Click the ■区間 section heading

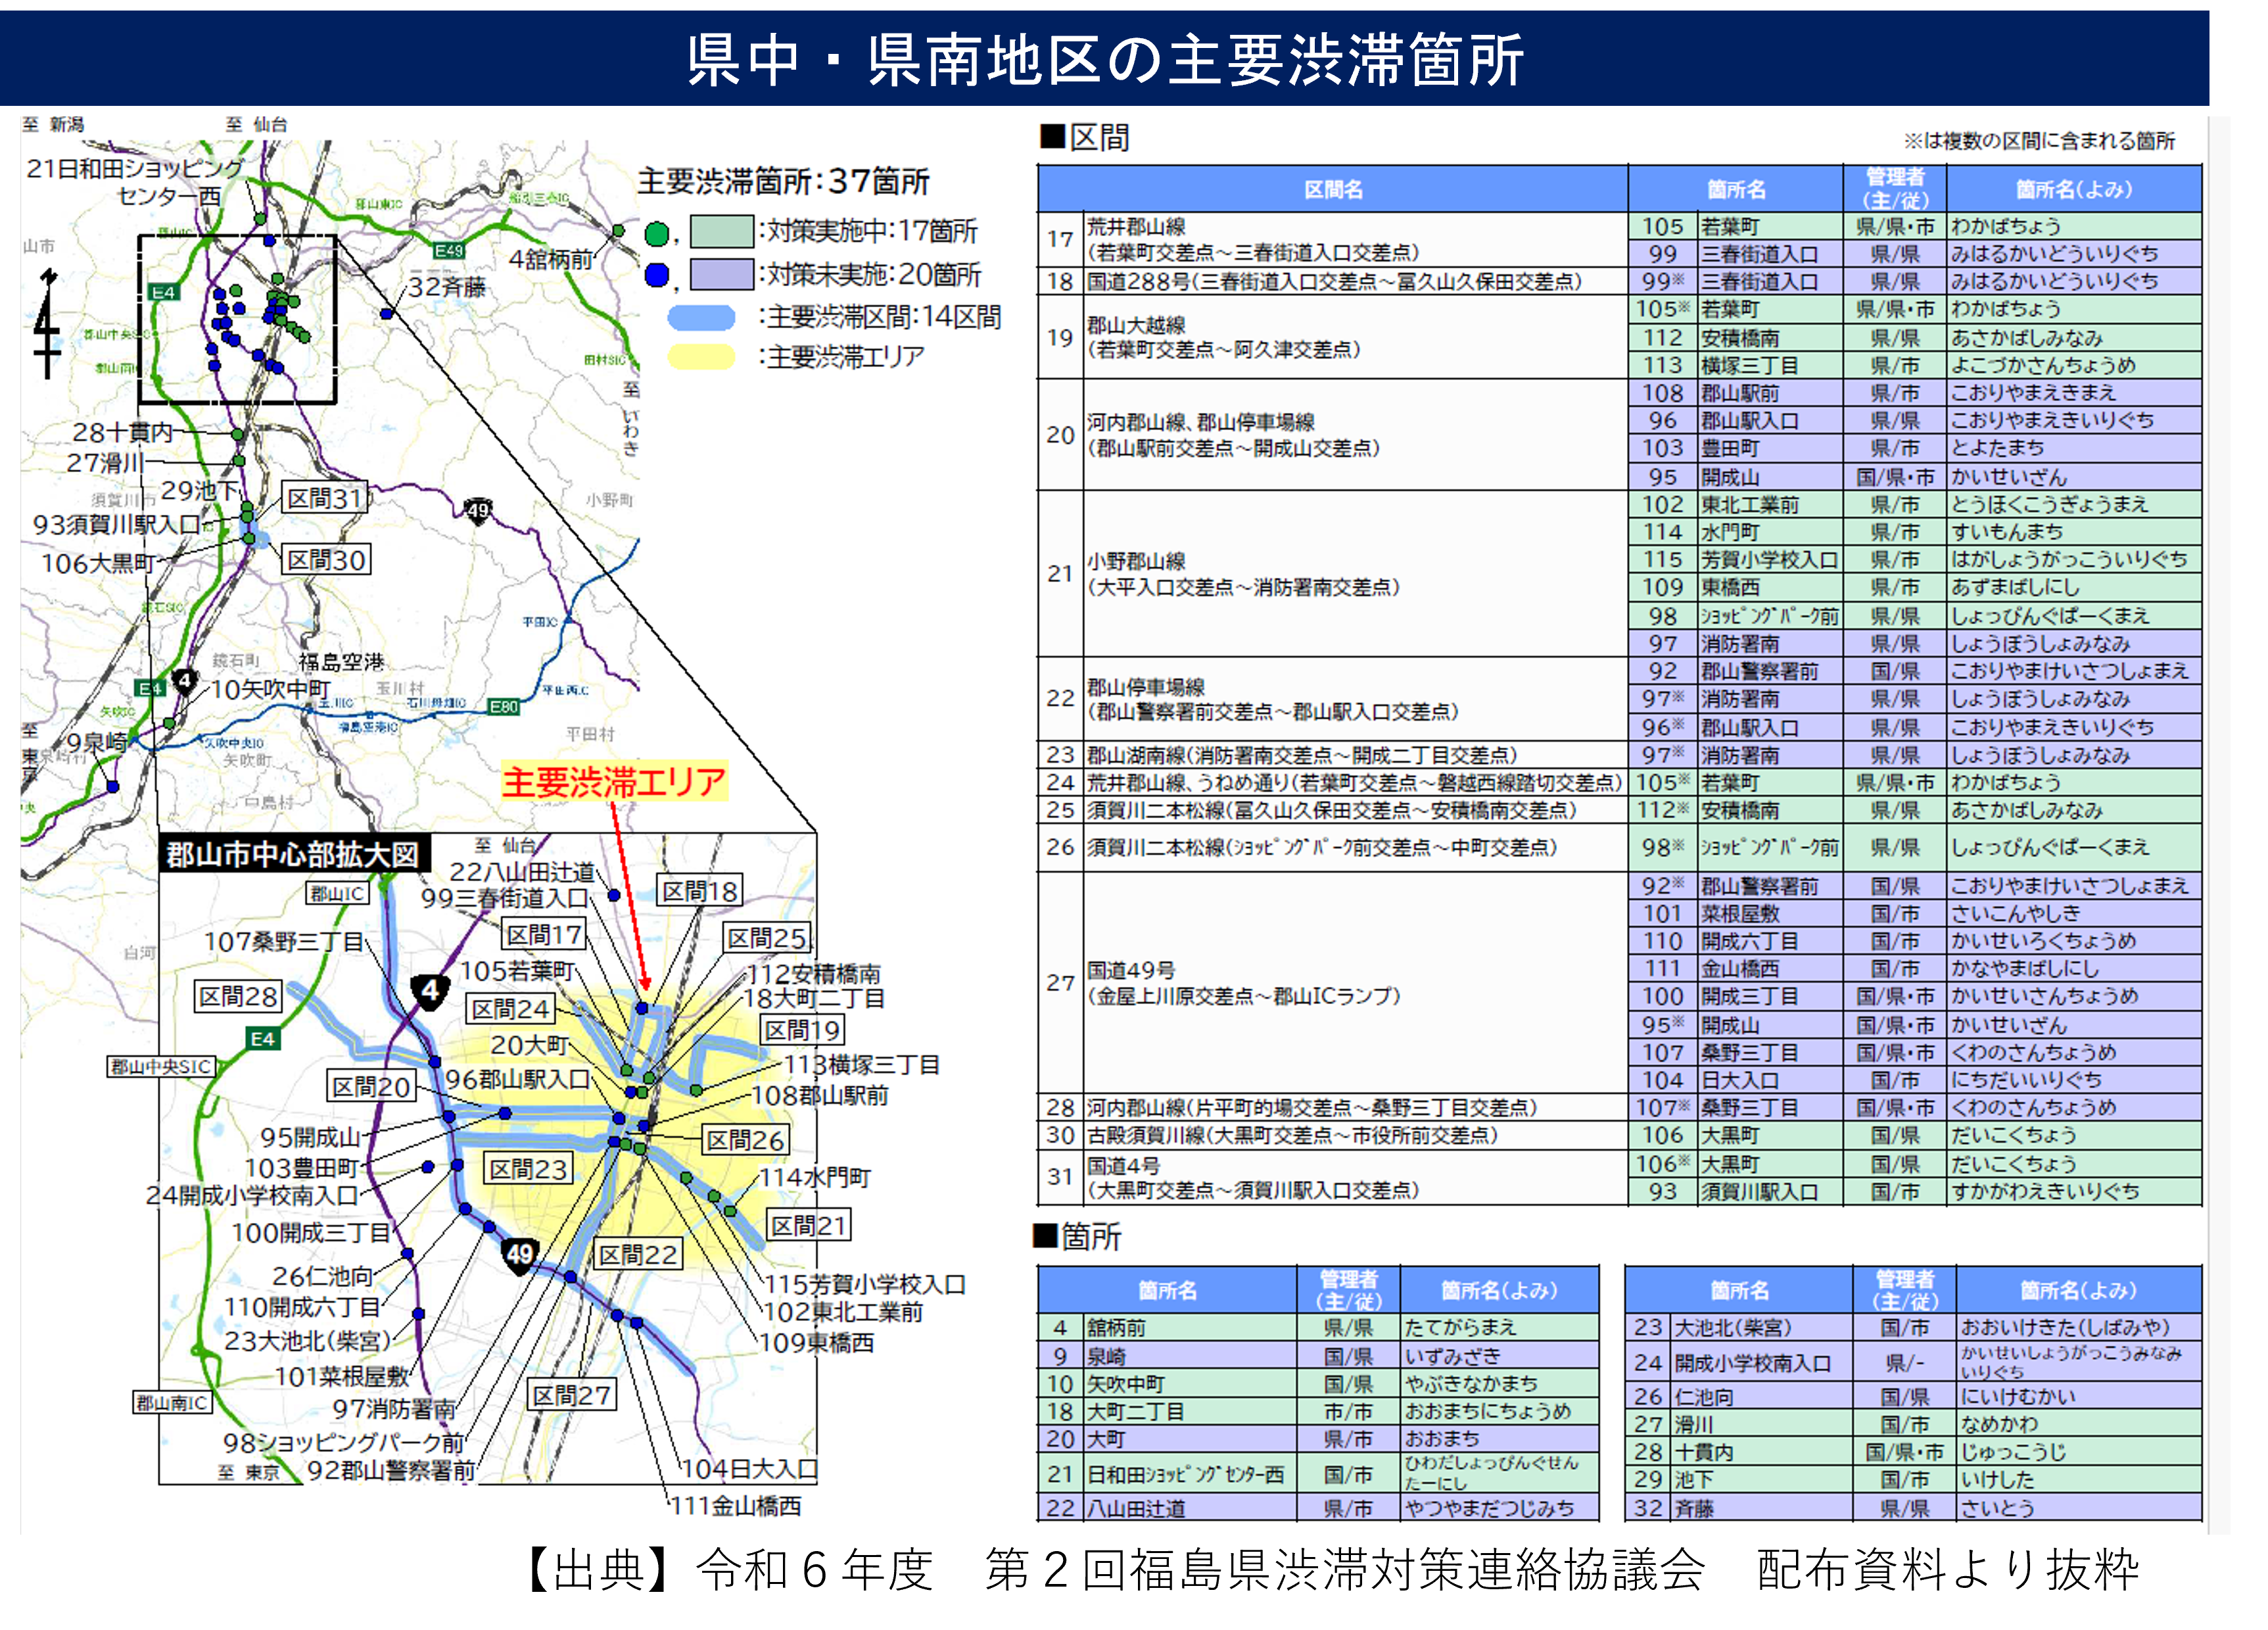tap(1085, 137)
